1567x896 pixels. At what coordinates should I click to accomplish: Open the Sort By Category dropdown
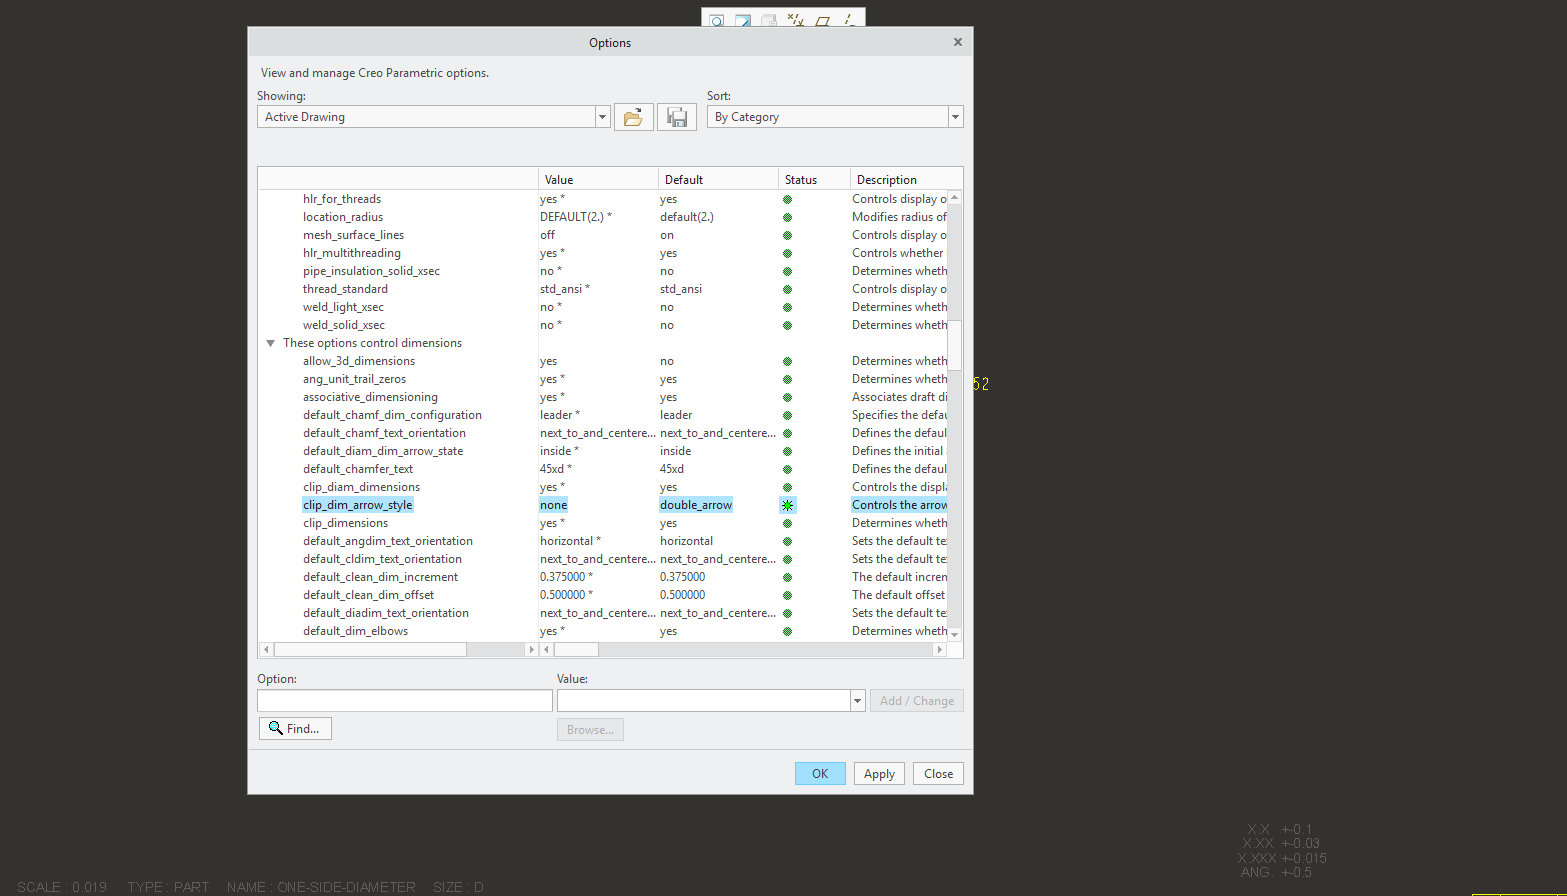point(955,117)
